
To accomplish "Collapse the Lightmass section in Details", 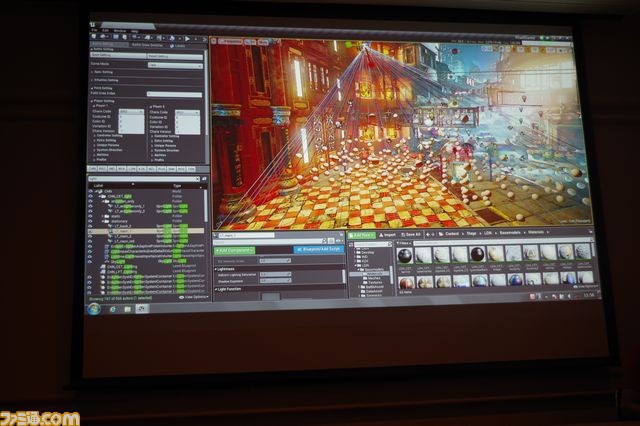I will (216, 269).
